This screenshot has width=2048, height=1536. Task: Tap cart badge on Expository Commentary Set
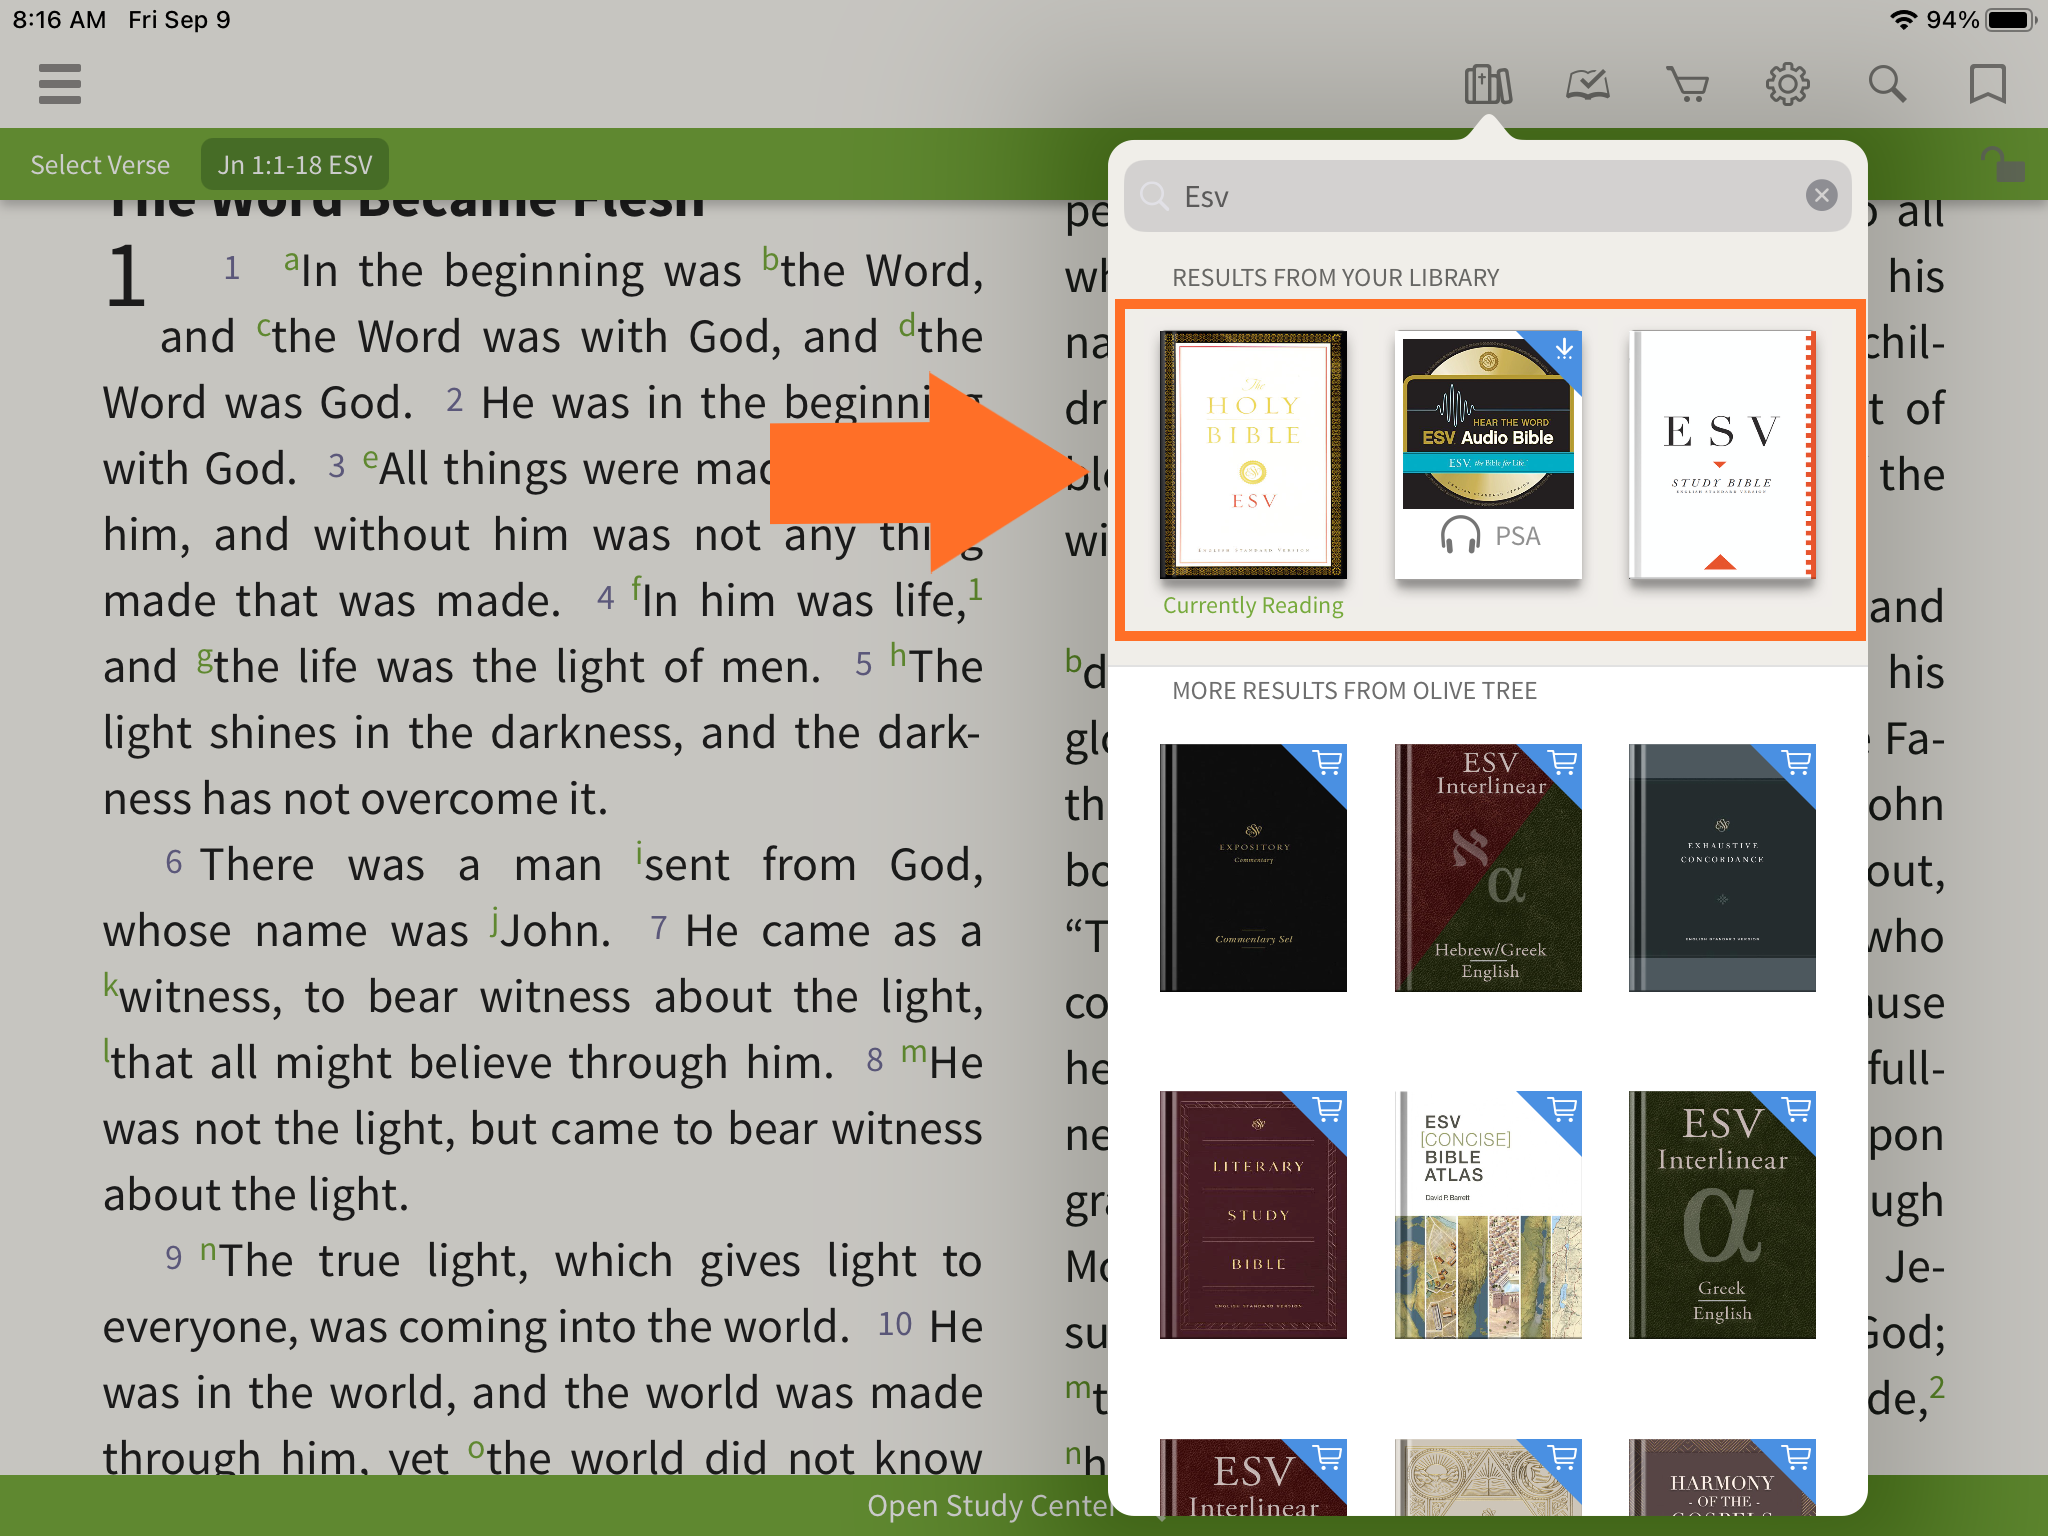1328,762
